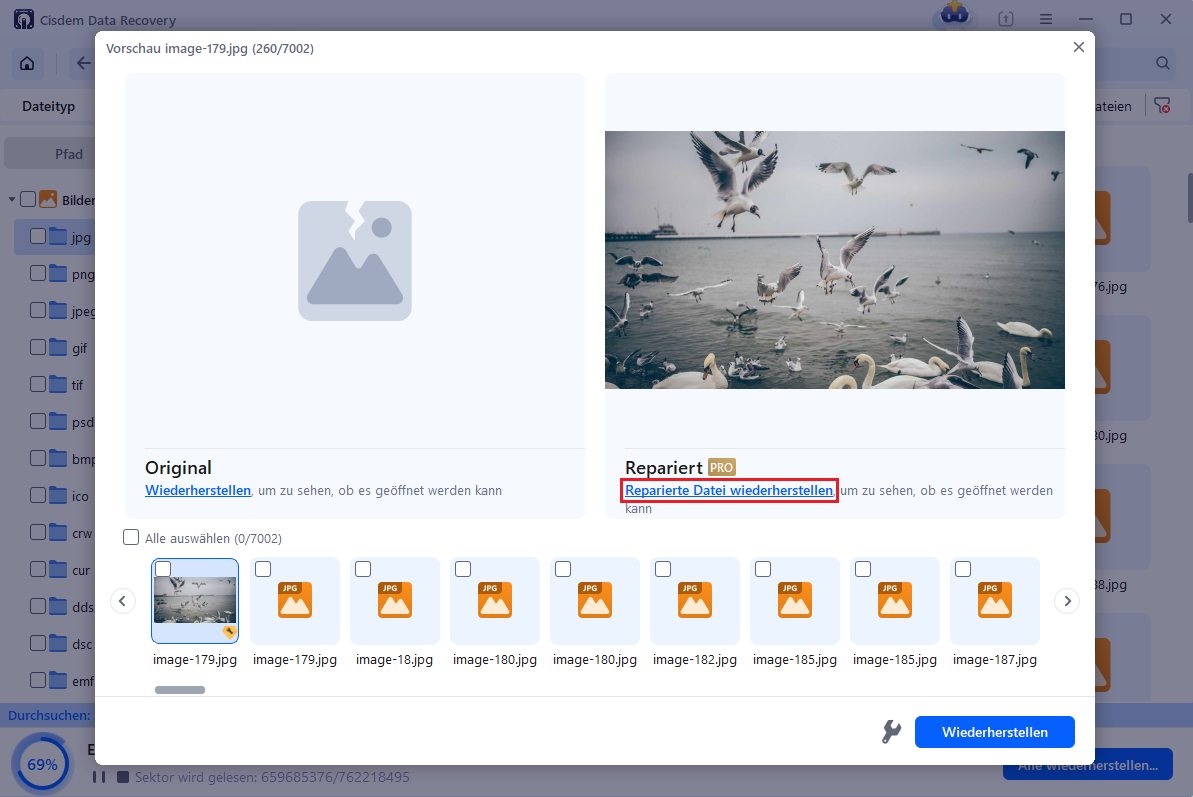
Task: Close the preview dialog
Action: pyautogui.click(x=1078, y=47)
